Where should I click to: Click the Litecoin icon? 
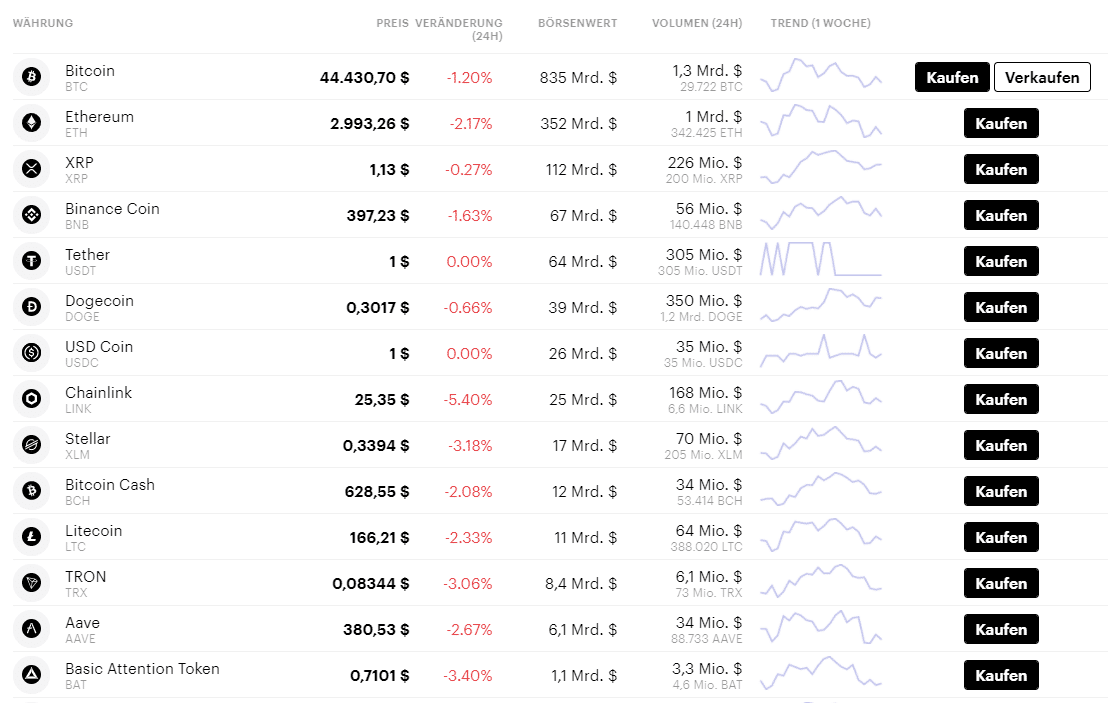pos(31,537)
